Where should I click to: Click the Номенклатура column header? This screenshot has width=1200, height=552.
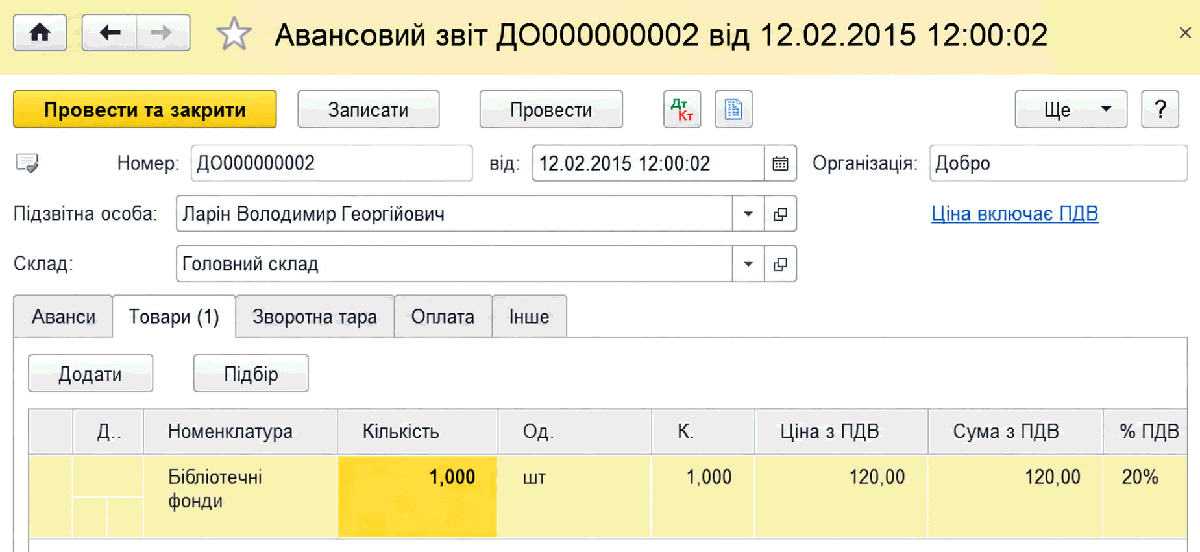click(x=241, y=432)
